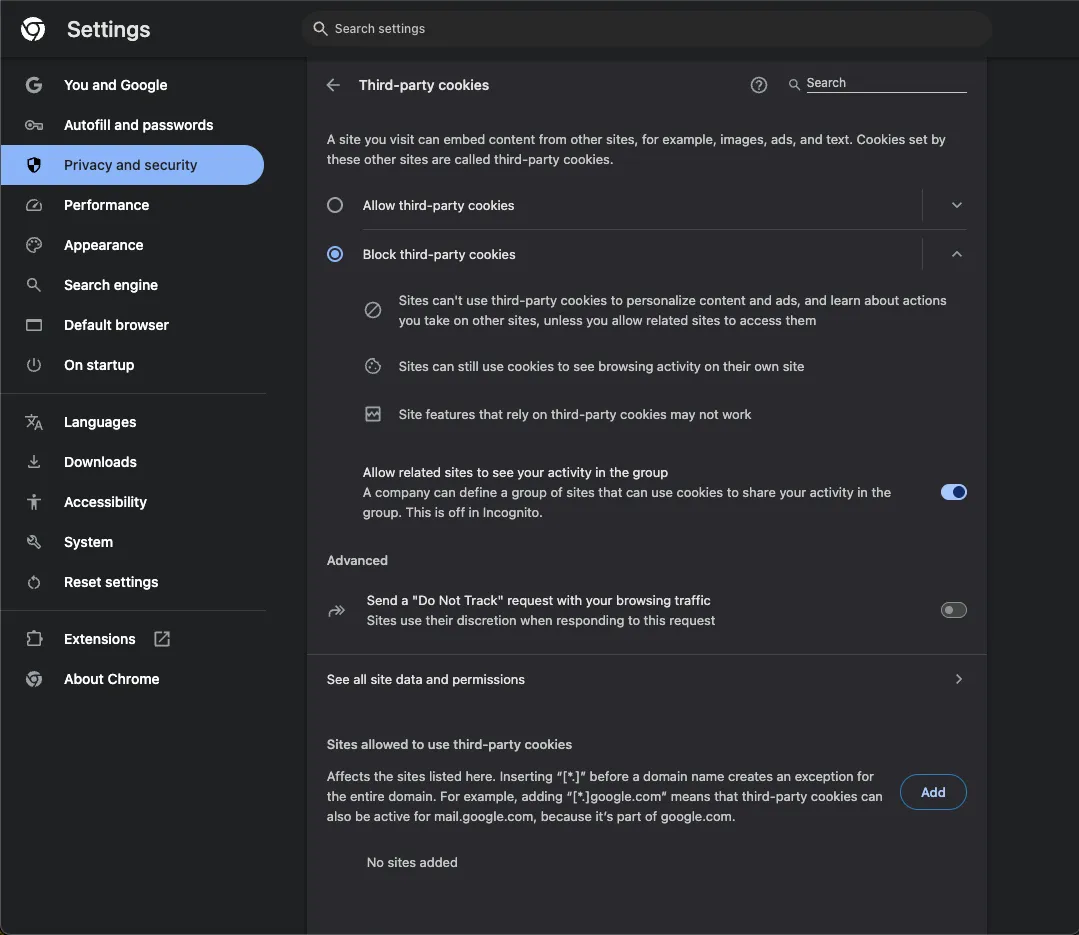Click the Add button for allowed sites

tap(933, 792)
